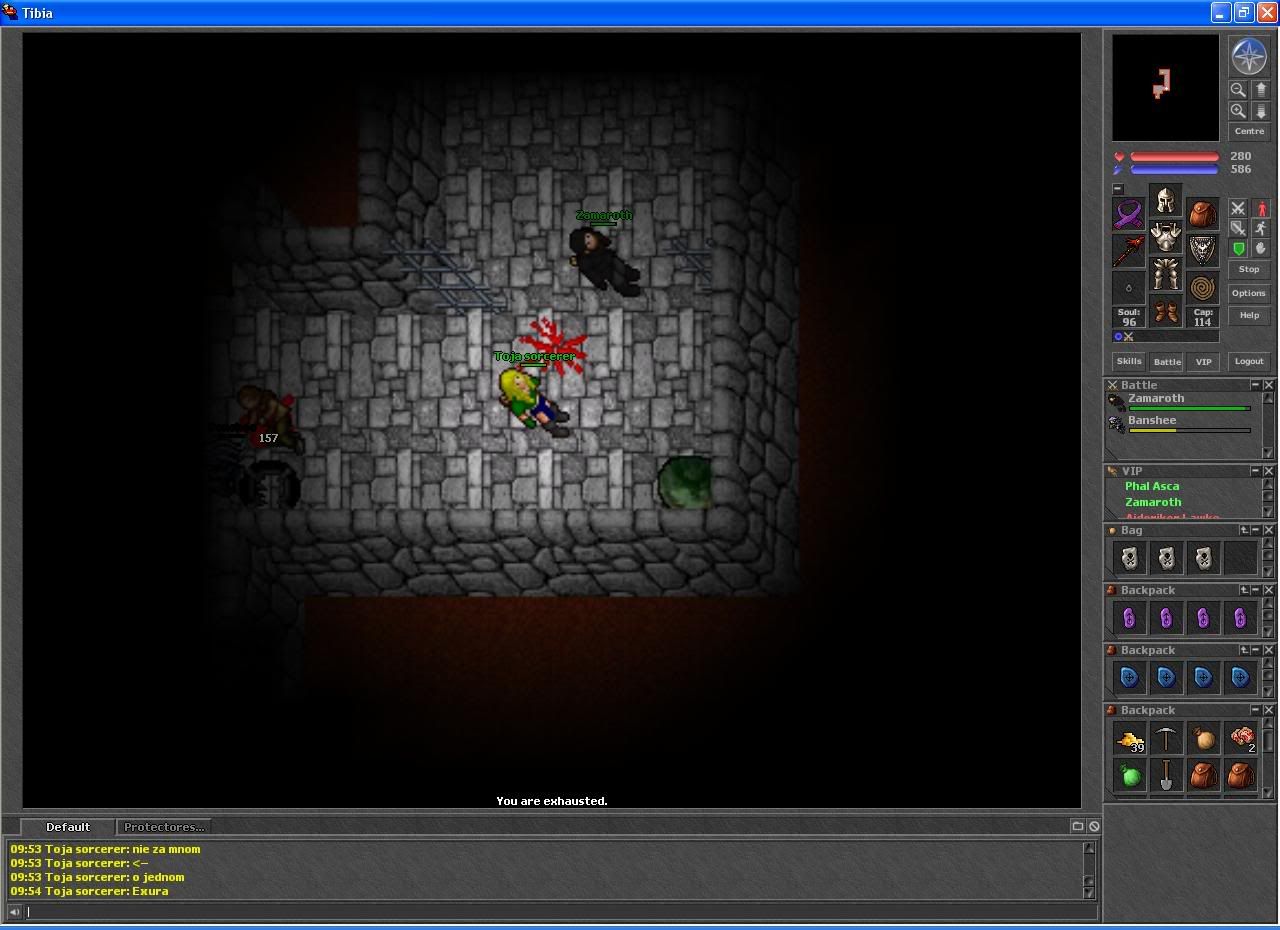This screenshot has height=930, width=1280.
Task: Click the Stop button
Action: 1249,269
